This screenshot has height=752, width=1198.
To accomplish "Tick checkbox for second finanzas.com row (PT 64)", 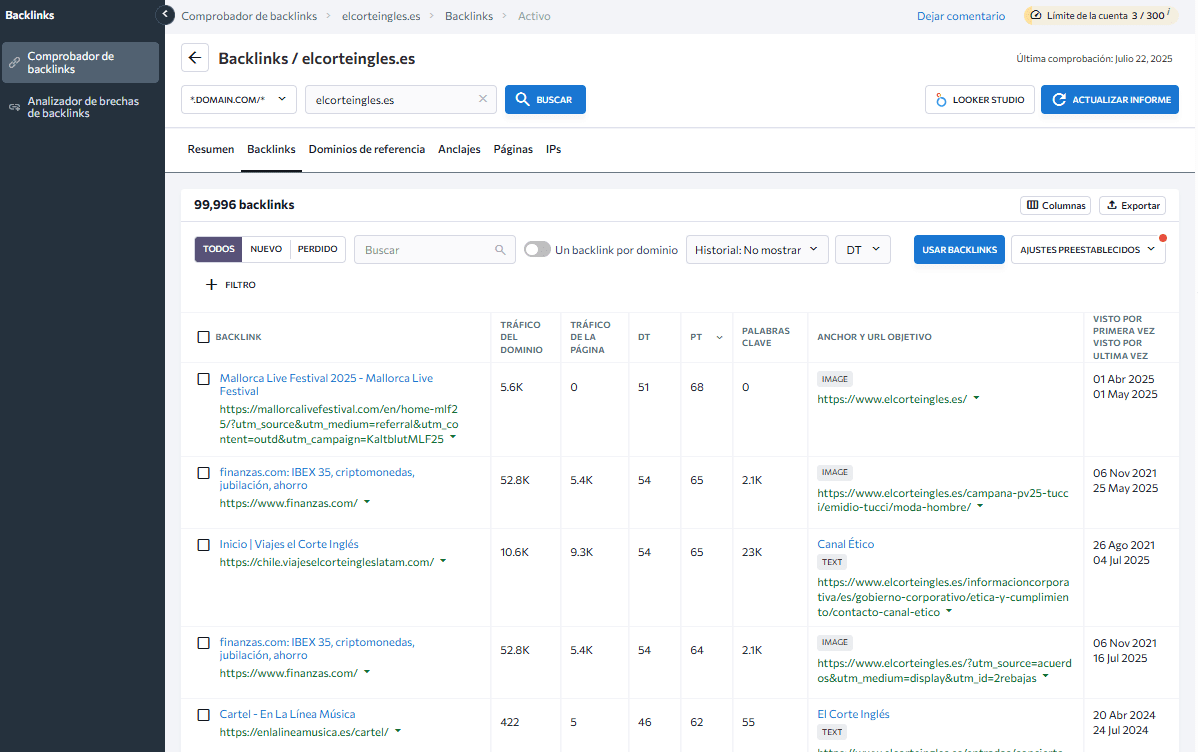I will [x=203, y=643].
